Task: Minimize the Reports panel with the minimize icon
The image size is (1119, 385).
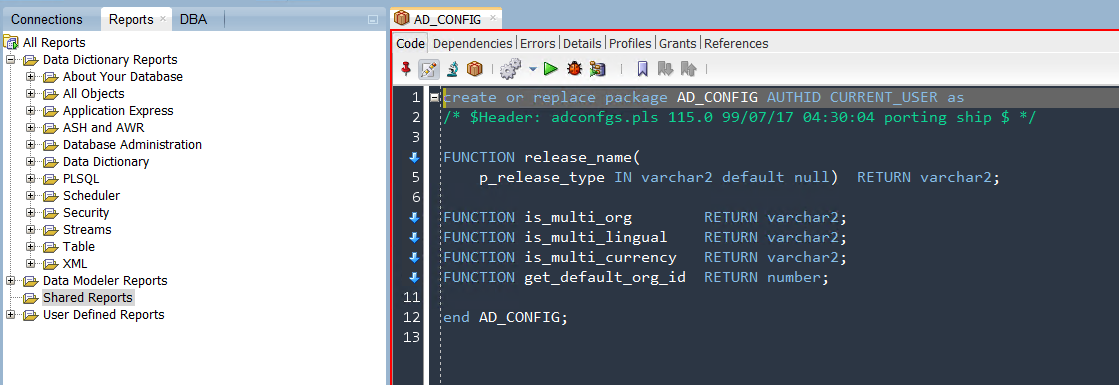Action: coord(372,20)
